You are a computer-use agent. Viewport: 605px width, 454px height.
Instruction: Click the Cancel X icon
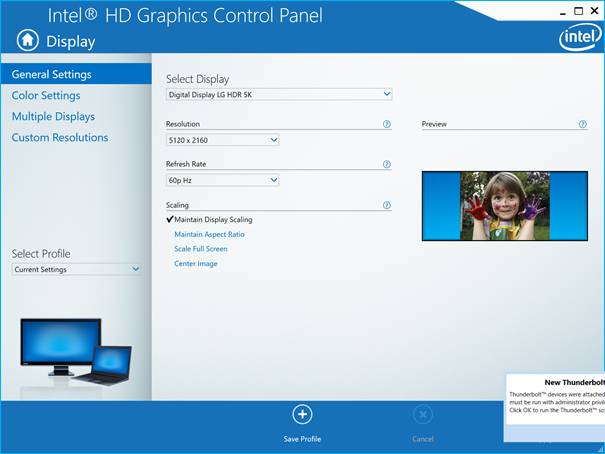pos(422,415)
